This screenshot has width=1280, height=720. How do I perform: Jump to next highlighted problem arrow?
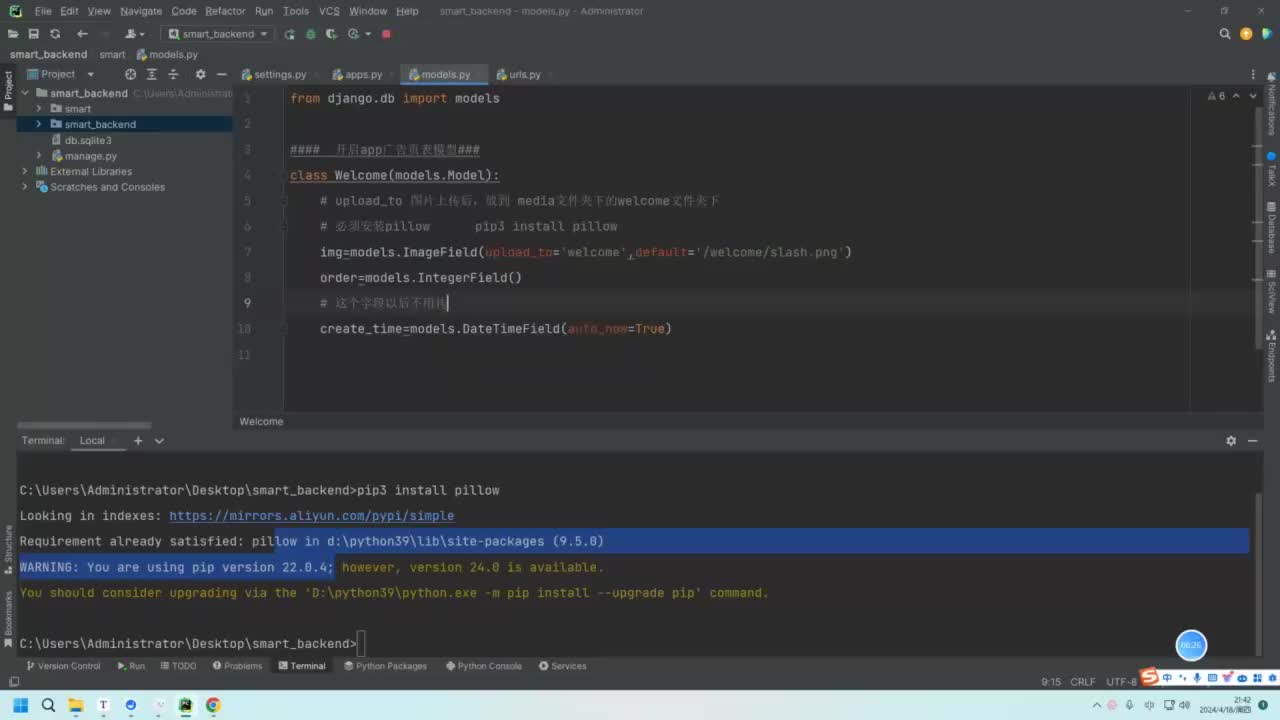[1254, 96]
